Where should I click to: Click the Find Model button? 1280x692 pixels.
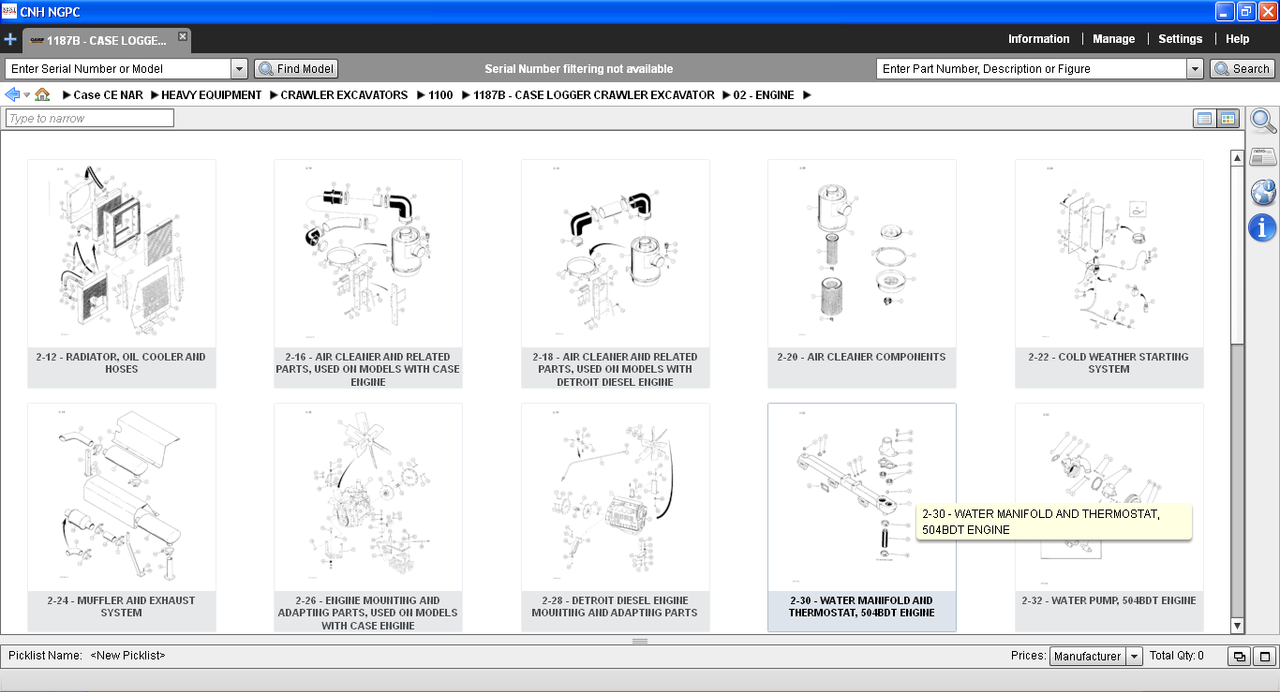pos(296,69)
